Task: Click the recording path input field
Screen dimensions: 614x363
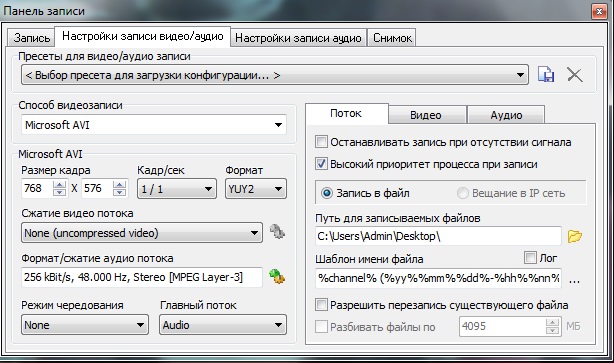Action: pos(438,236)
